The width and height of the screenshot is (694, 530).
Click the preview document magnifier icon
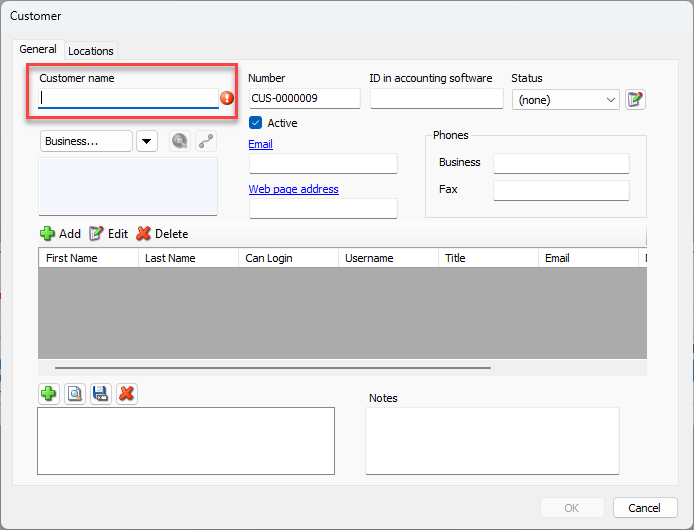(x=75, y=394)
